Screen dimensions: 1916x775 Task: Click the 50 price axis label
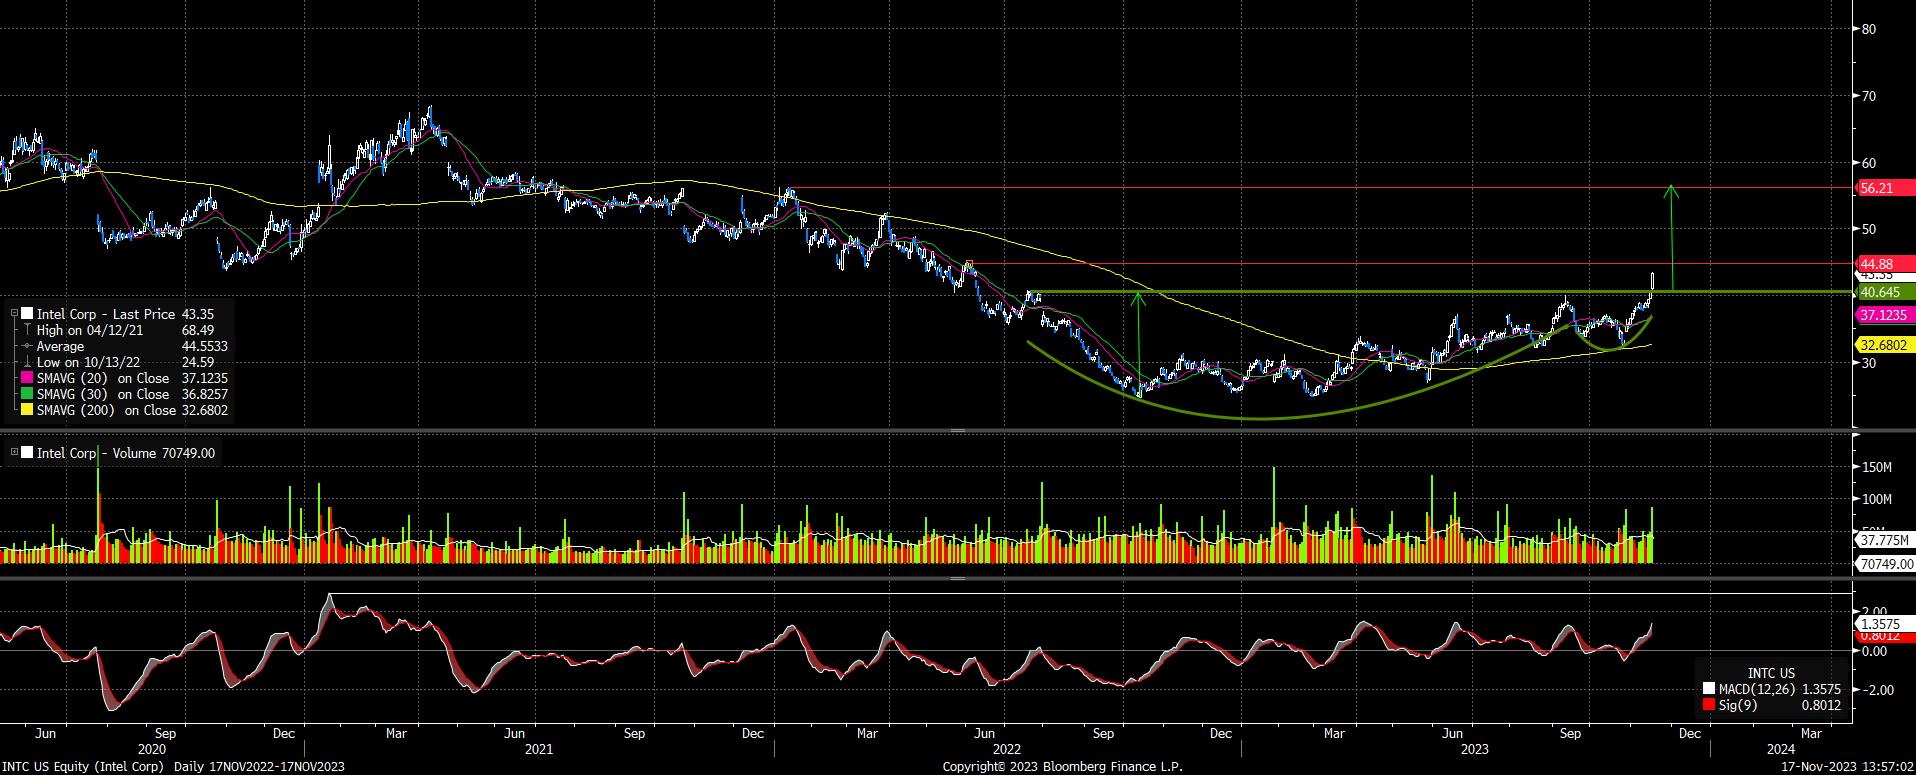pos(1868,229)
